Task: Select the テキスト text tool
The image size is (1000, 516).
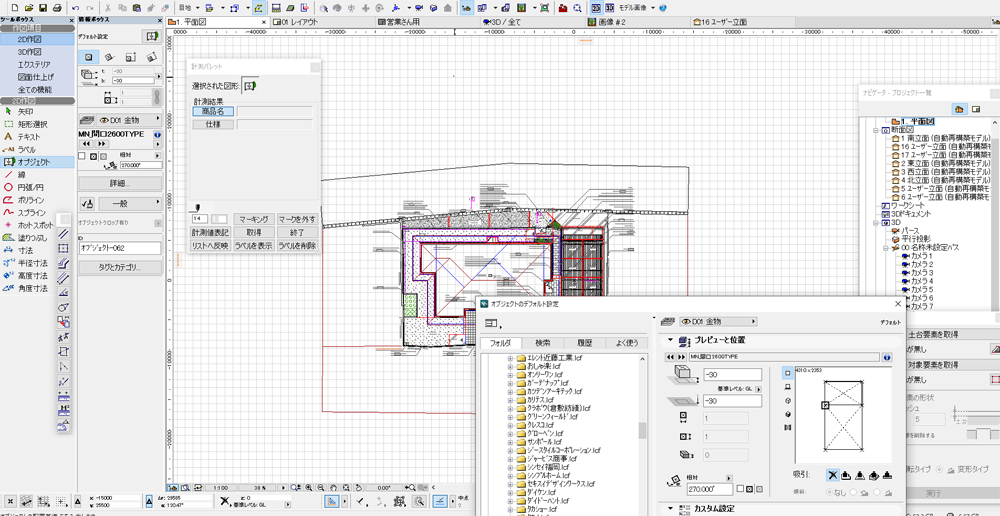Action: click(x=38, y=136)
